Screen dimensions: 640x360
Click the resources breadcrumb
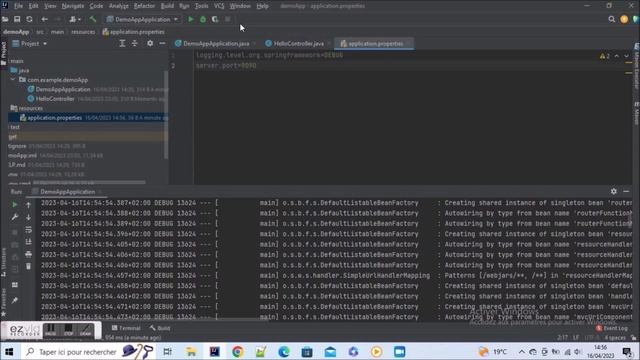[x=83, y=32]
